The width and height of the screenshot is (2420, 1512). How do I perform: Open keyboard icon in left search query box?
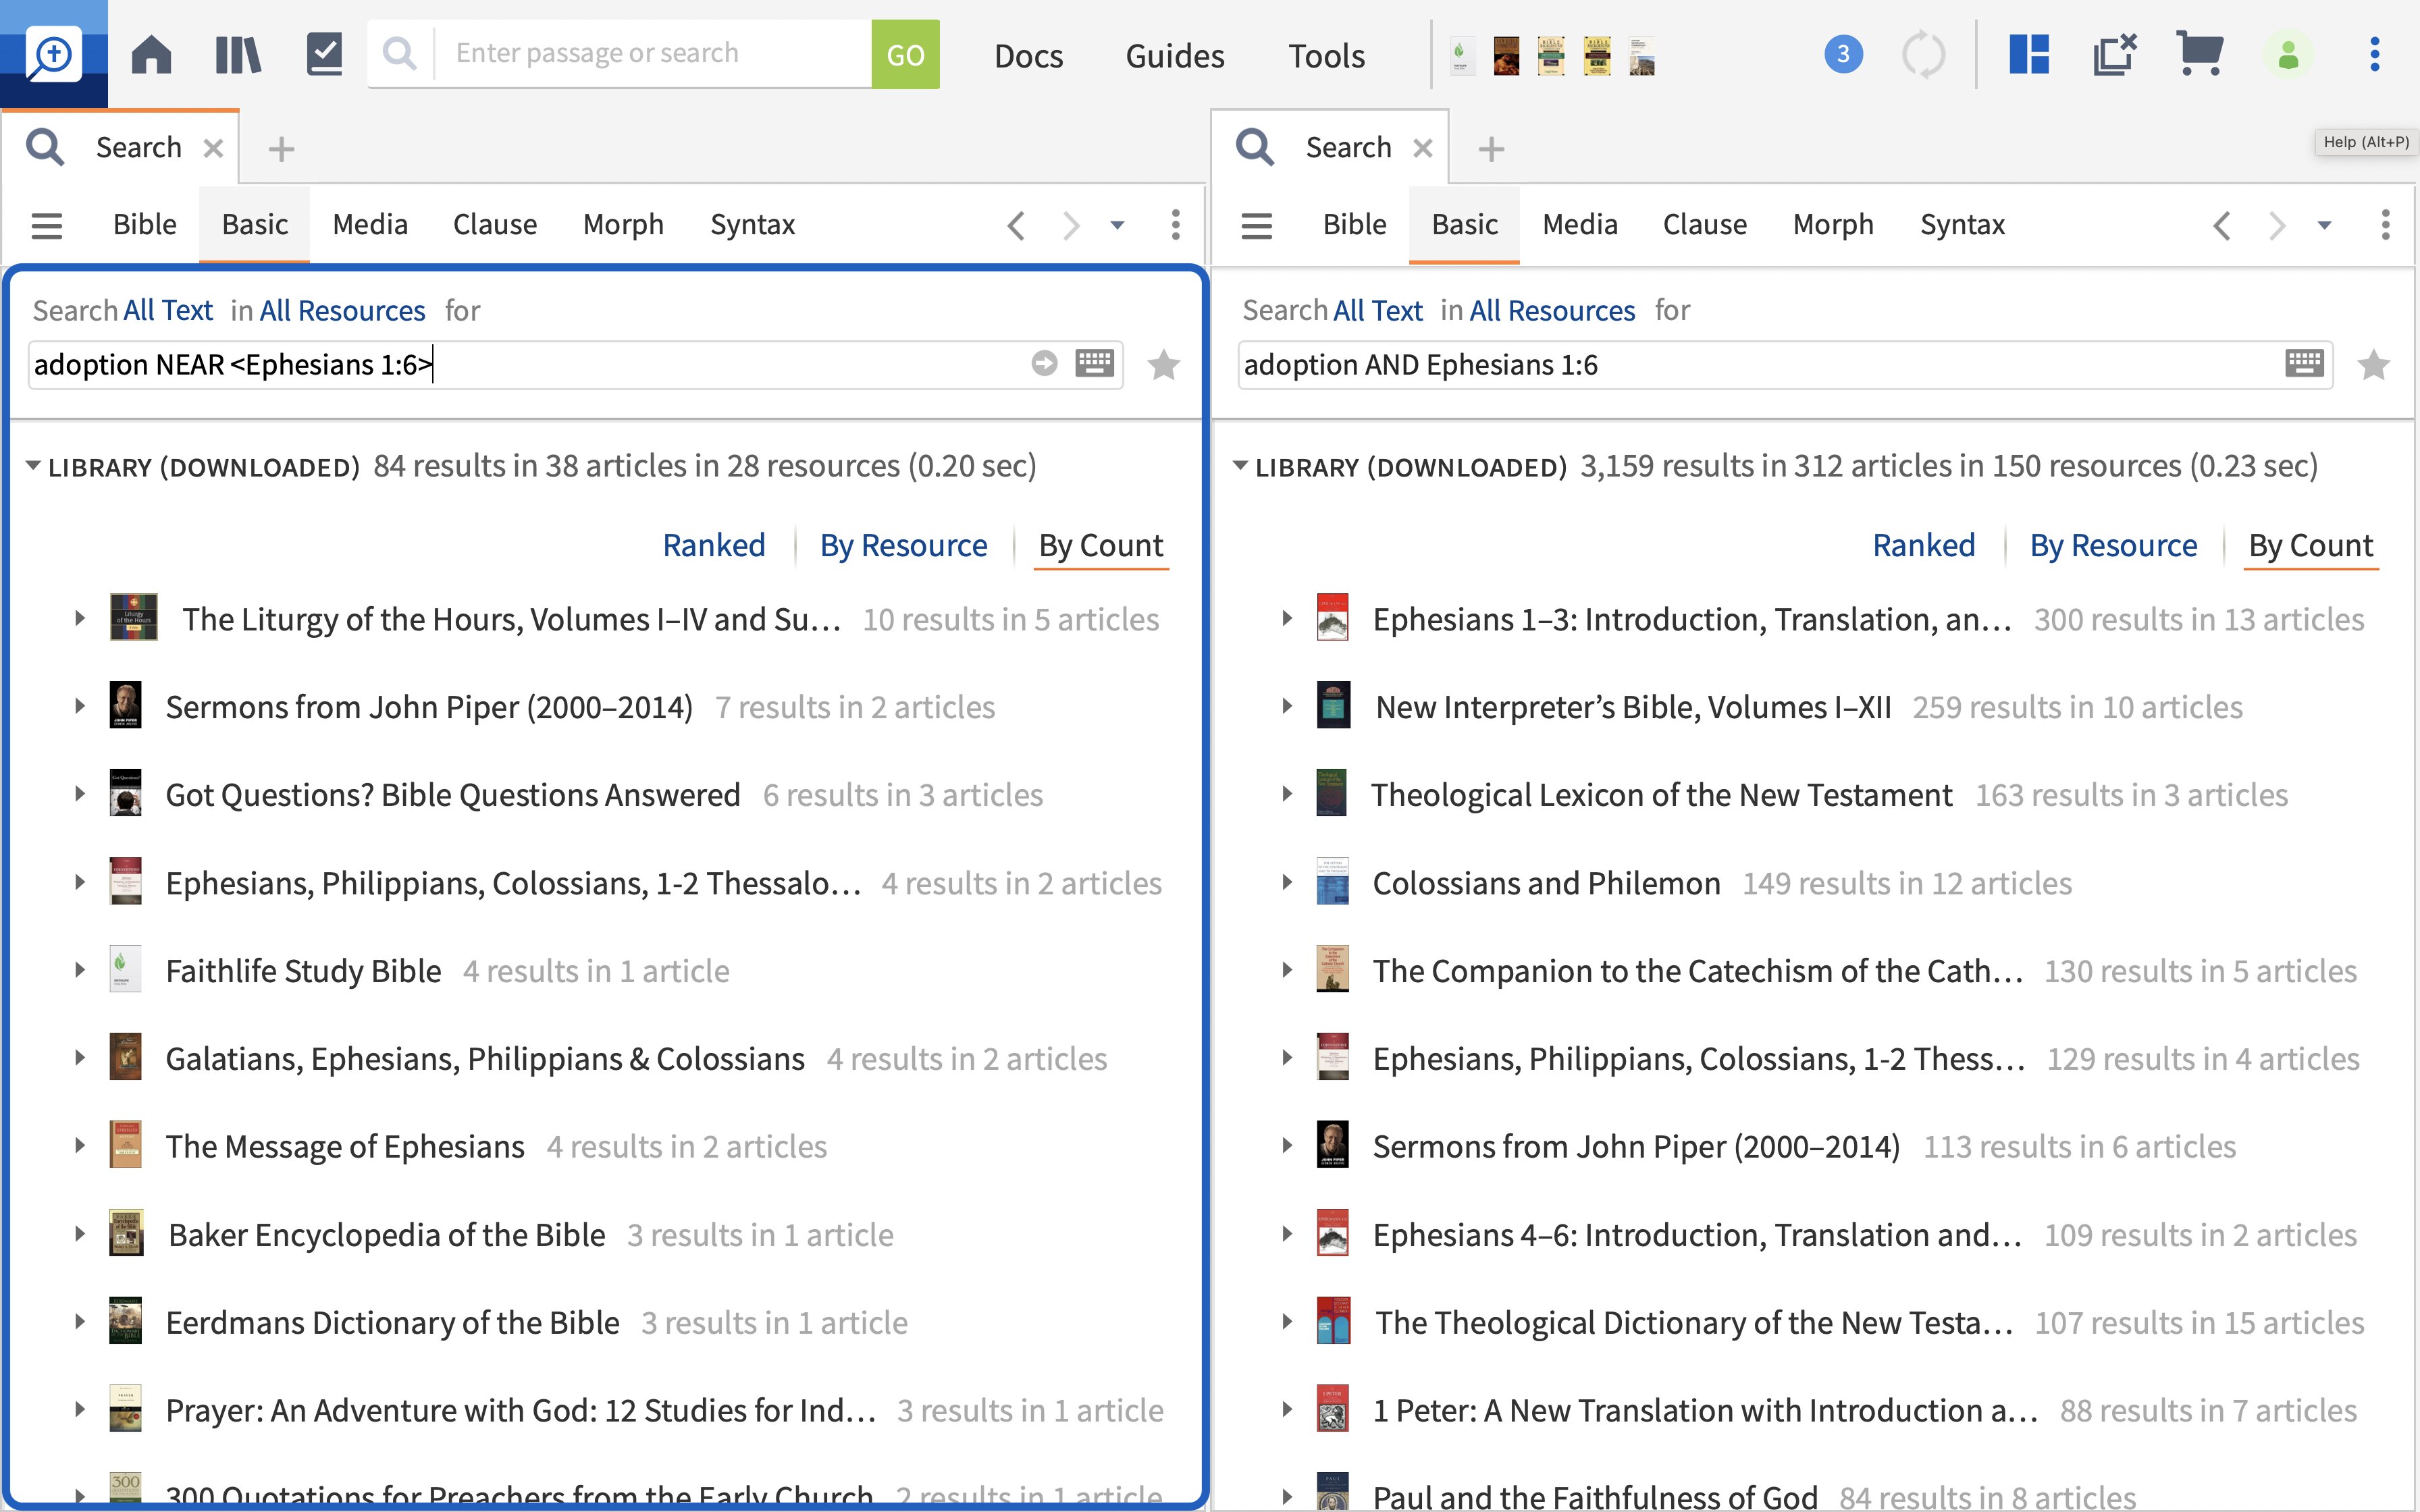(x=1095, y=363)
